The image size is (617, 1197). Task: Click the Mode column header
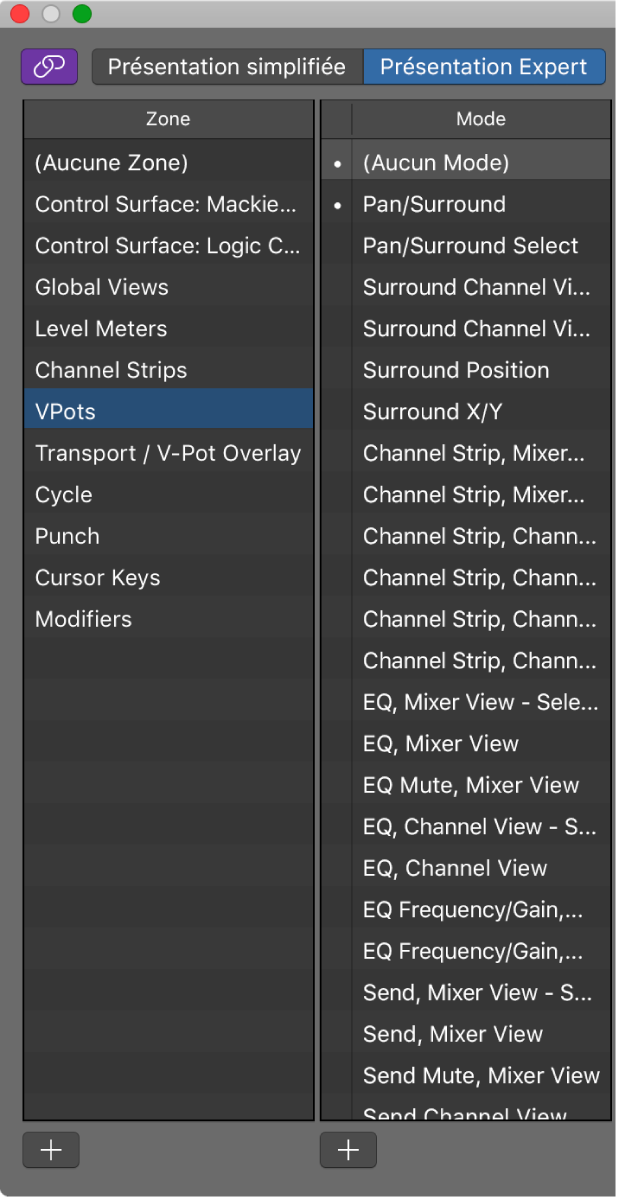click(480, 119)
